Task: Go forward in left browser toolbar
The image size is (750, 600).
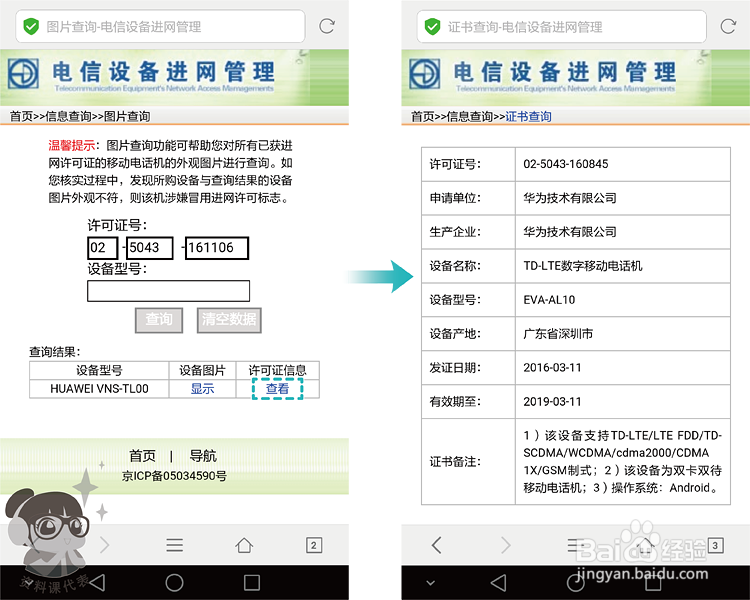Action: (105, 545)
